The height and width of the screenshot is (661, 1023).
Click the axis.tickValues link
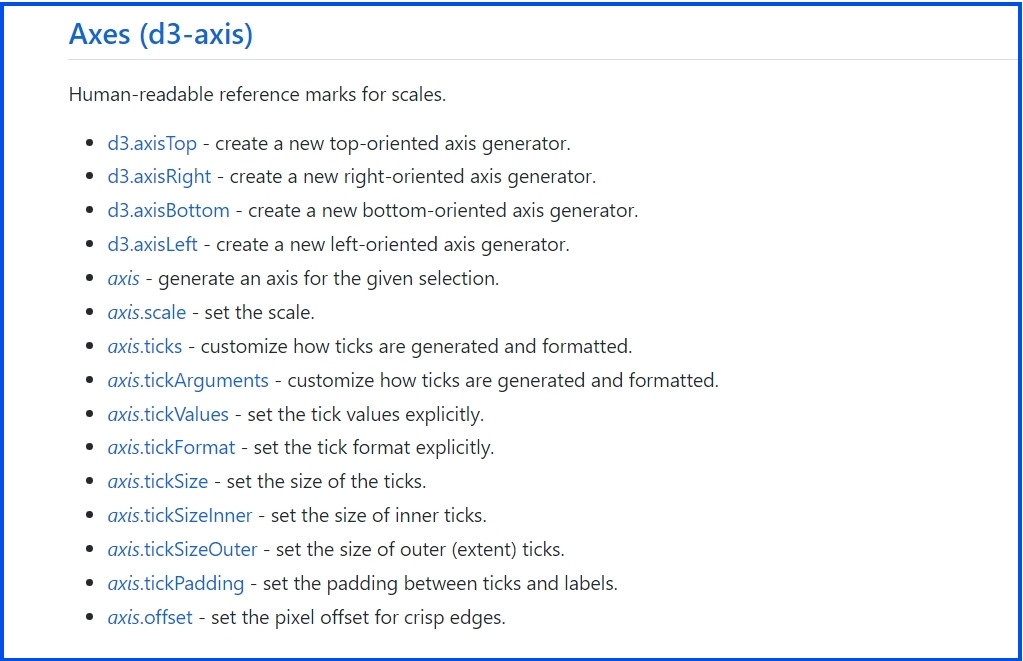pyautogui.click(x=168, y=414)
